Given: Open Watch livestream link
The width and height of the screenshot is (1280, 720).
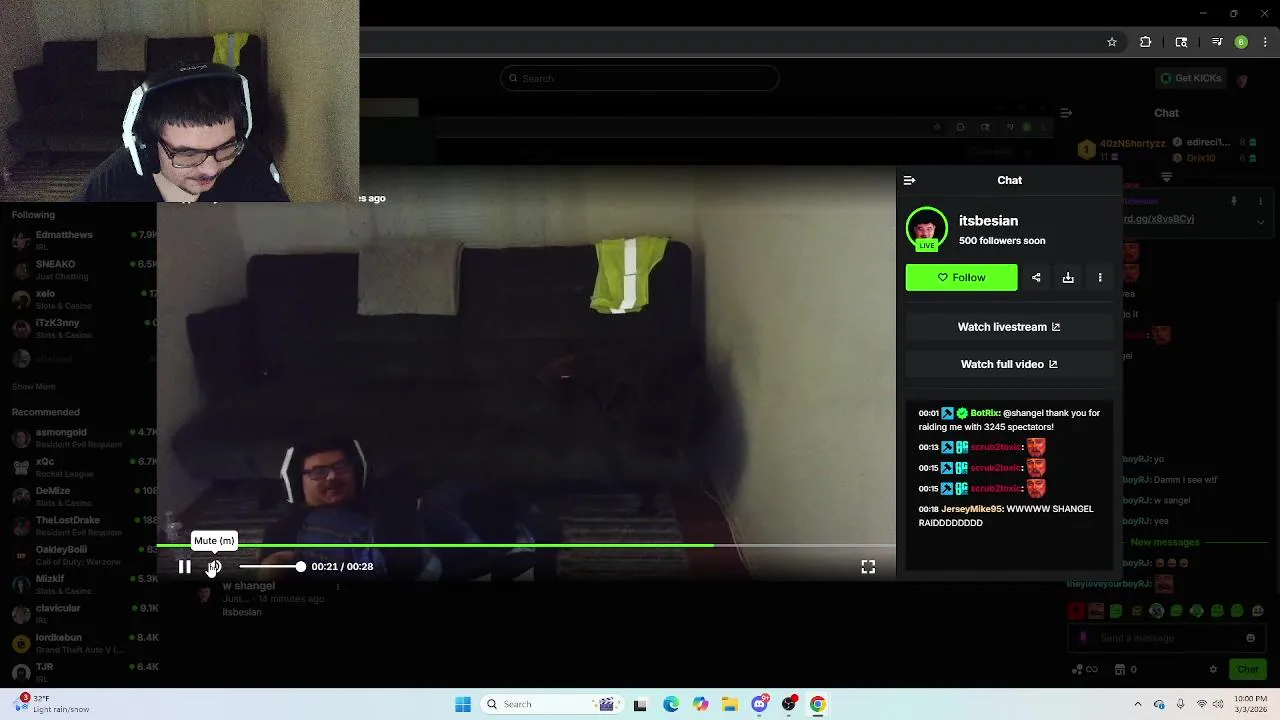Looking at the screenshot, I should pos(1009,327).
